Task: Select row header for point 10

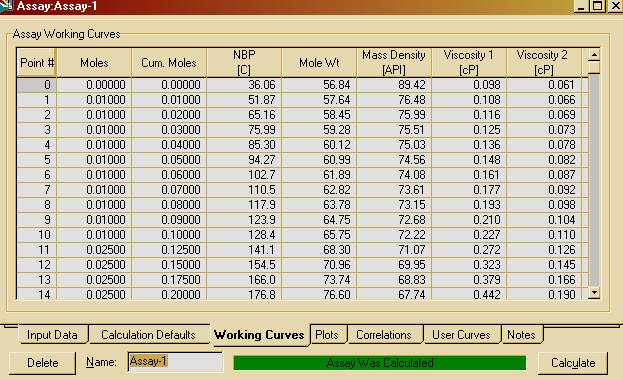Action: click(x=37, y=235)
